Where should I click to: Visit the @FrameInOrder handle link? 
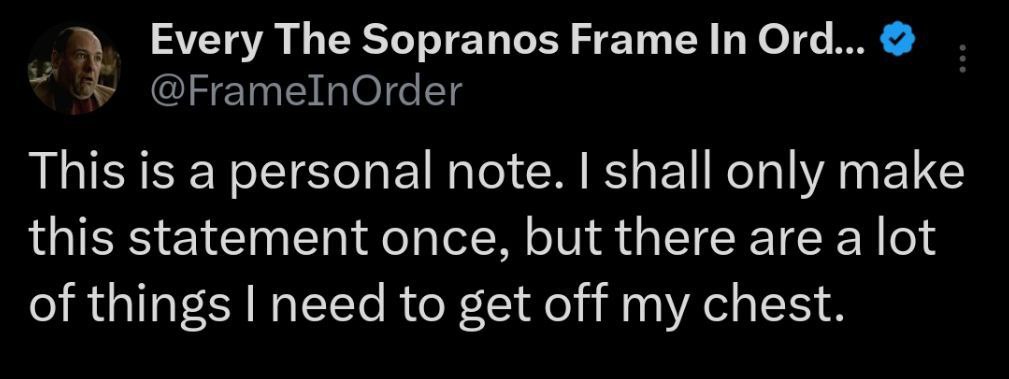(306, 92)
